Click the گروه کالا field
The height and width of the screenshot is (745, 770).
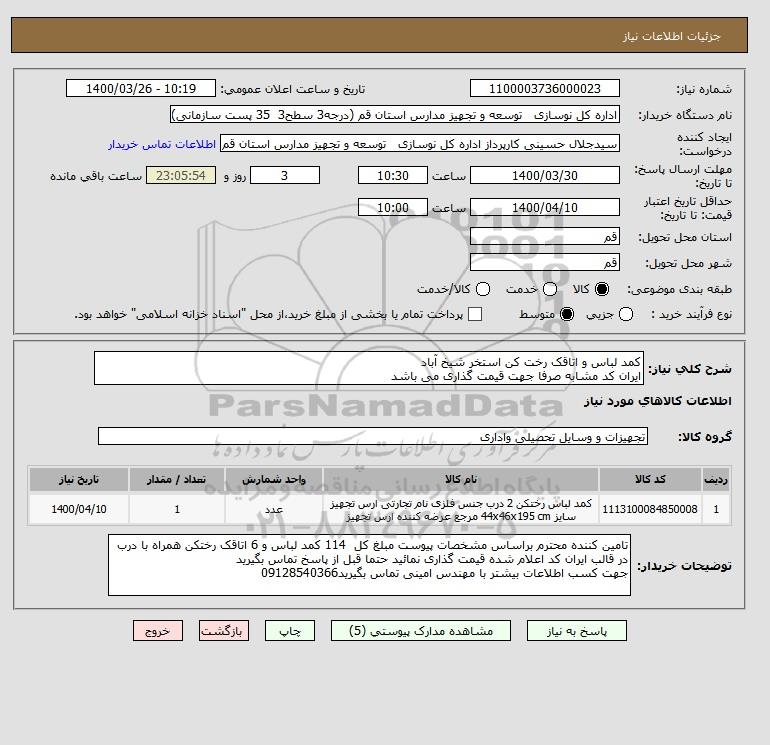[x=373, y=436]
